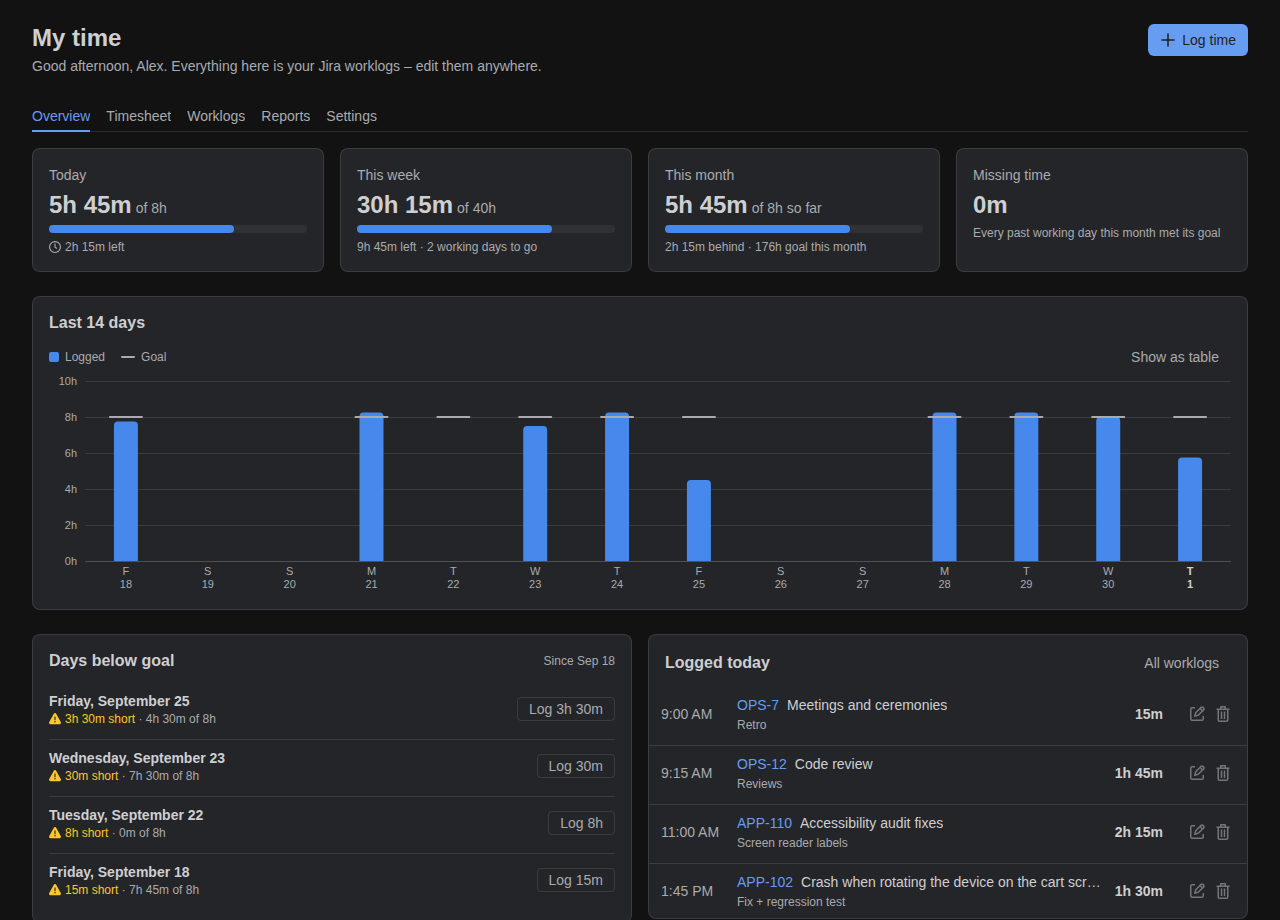
Task: Open issue link APP-102
Action: (x=765, y=882)
